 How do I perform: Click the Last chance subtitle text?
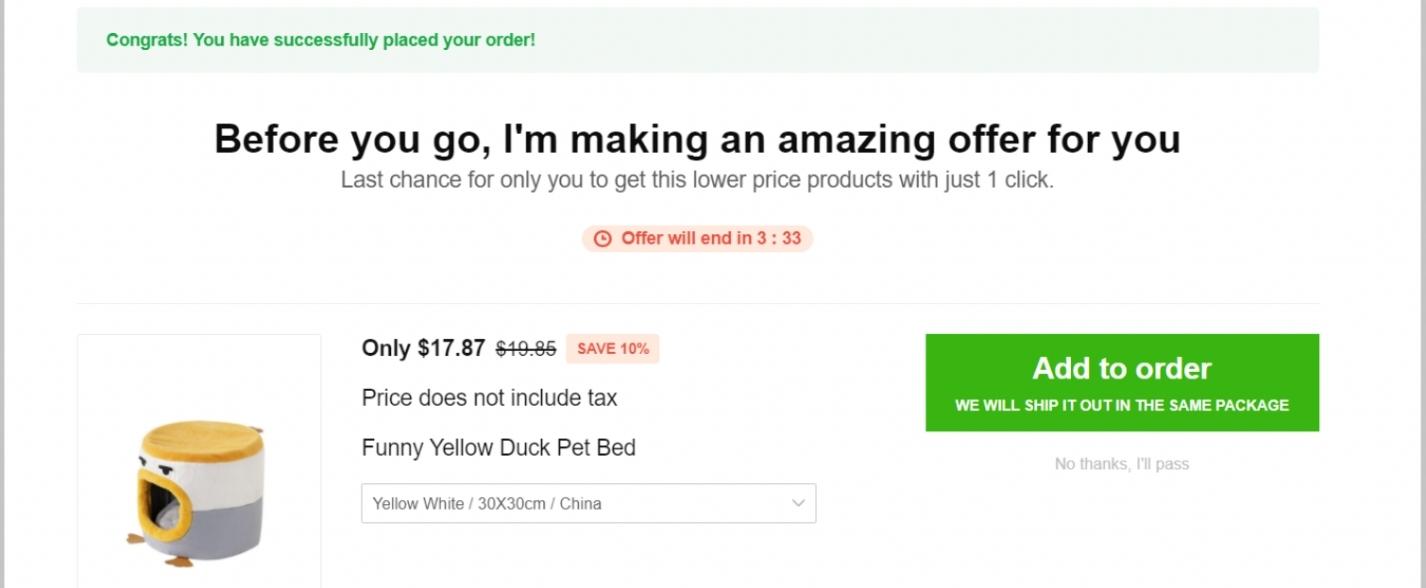click(x=697, y=180)
